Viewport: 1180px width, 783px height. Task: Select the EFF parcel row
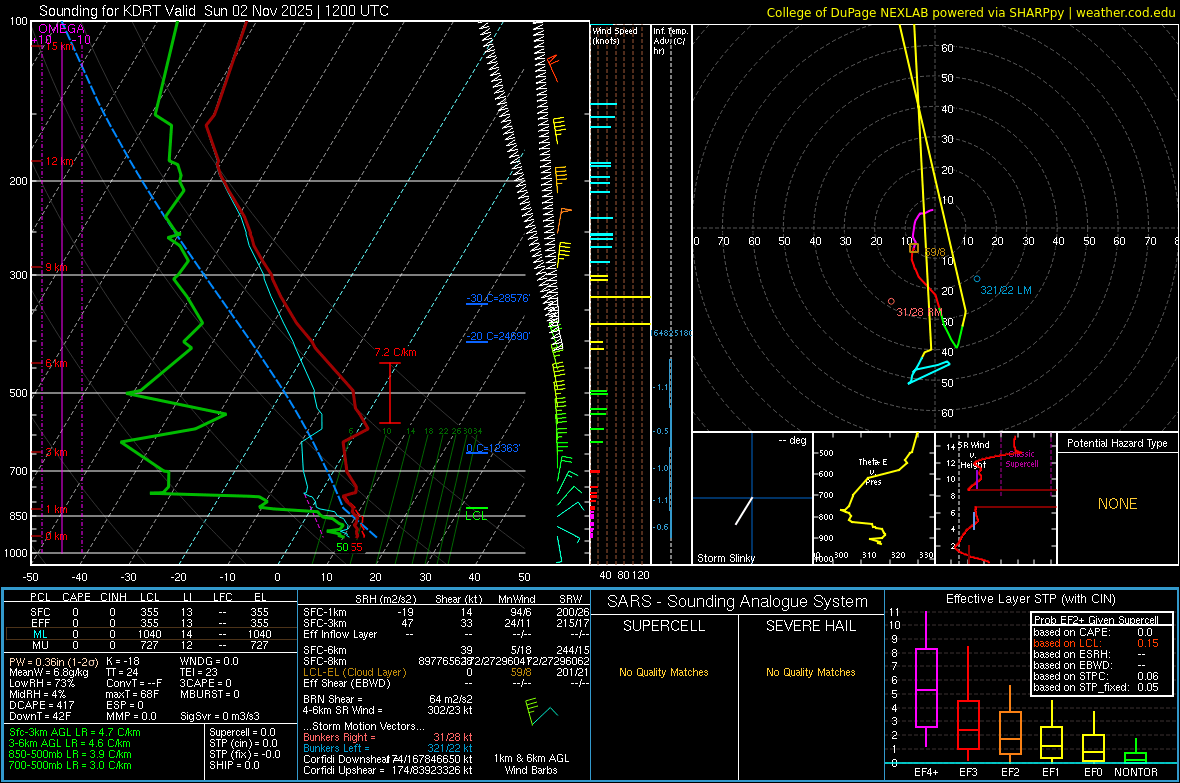[150, 623]
